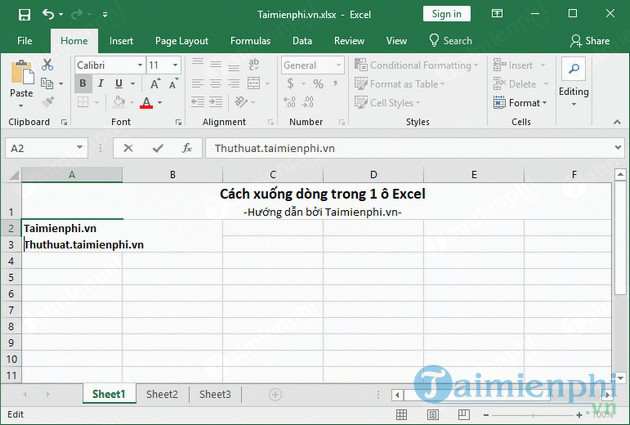Click the Cut scissors icon
Viewport: 630px width, 425px height.
pyautogui.click(x=47, y=64)
